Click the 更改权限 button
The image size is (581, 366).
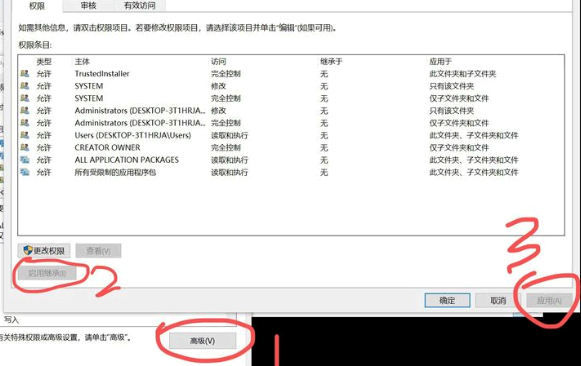point(44,251)
